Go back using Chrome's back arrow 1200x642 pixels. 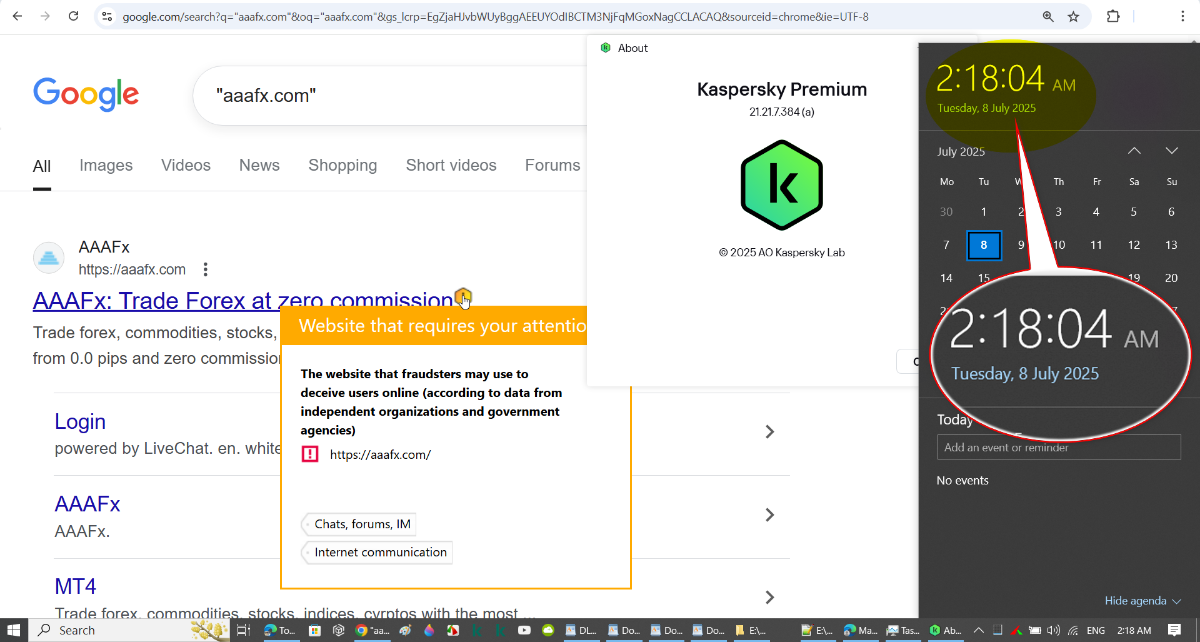pos(17,16)
